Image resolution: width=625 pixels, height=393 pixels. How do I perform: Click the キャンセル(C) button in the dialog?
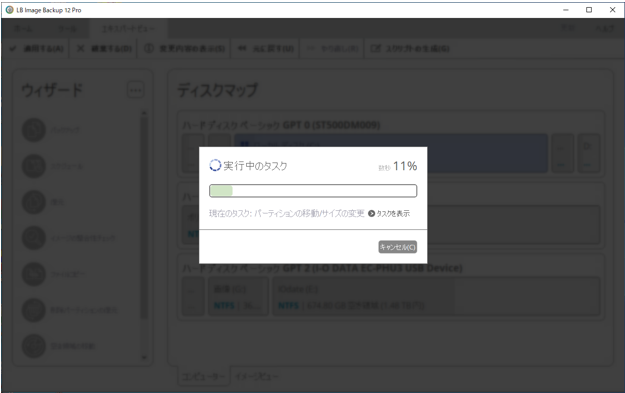tap(397, 247)
